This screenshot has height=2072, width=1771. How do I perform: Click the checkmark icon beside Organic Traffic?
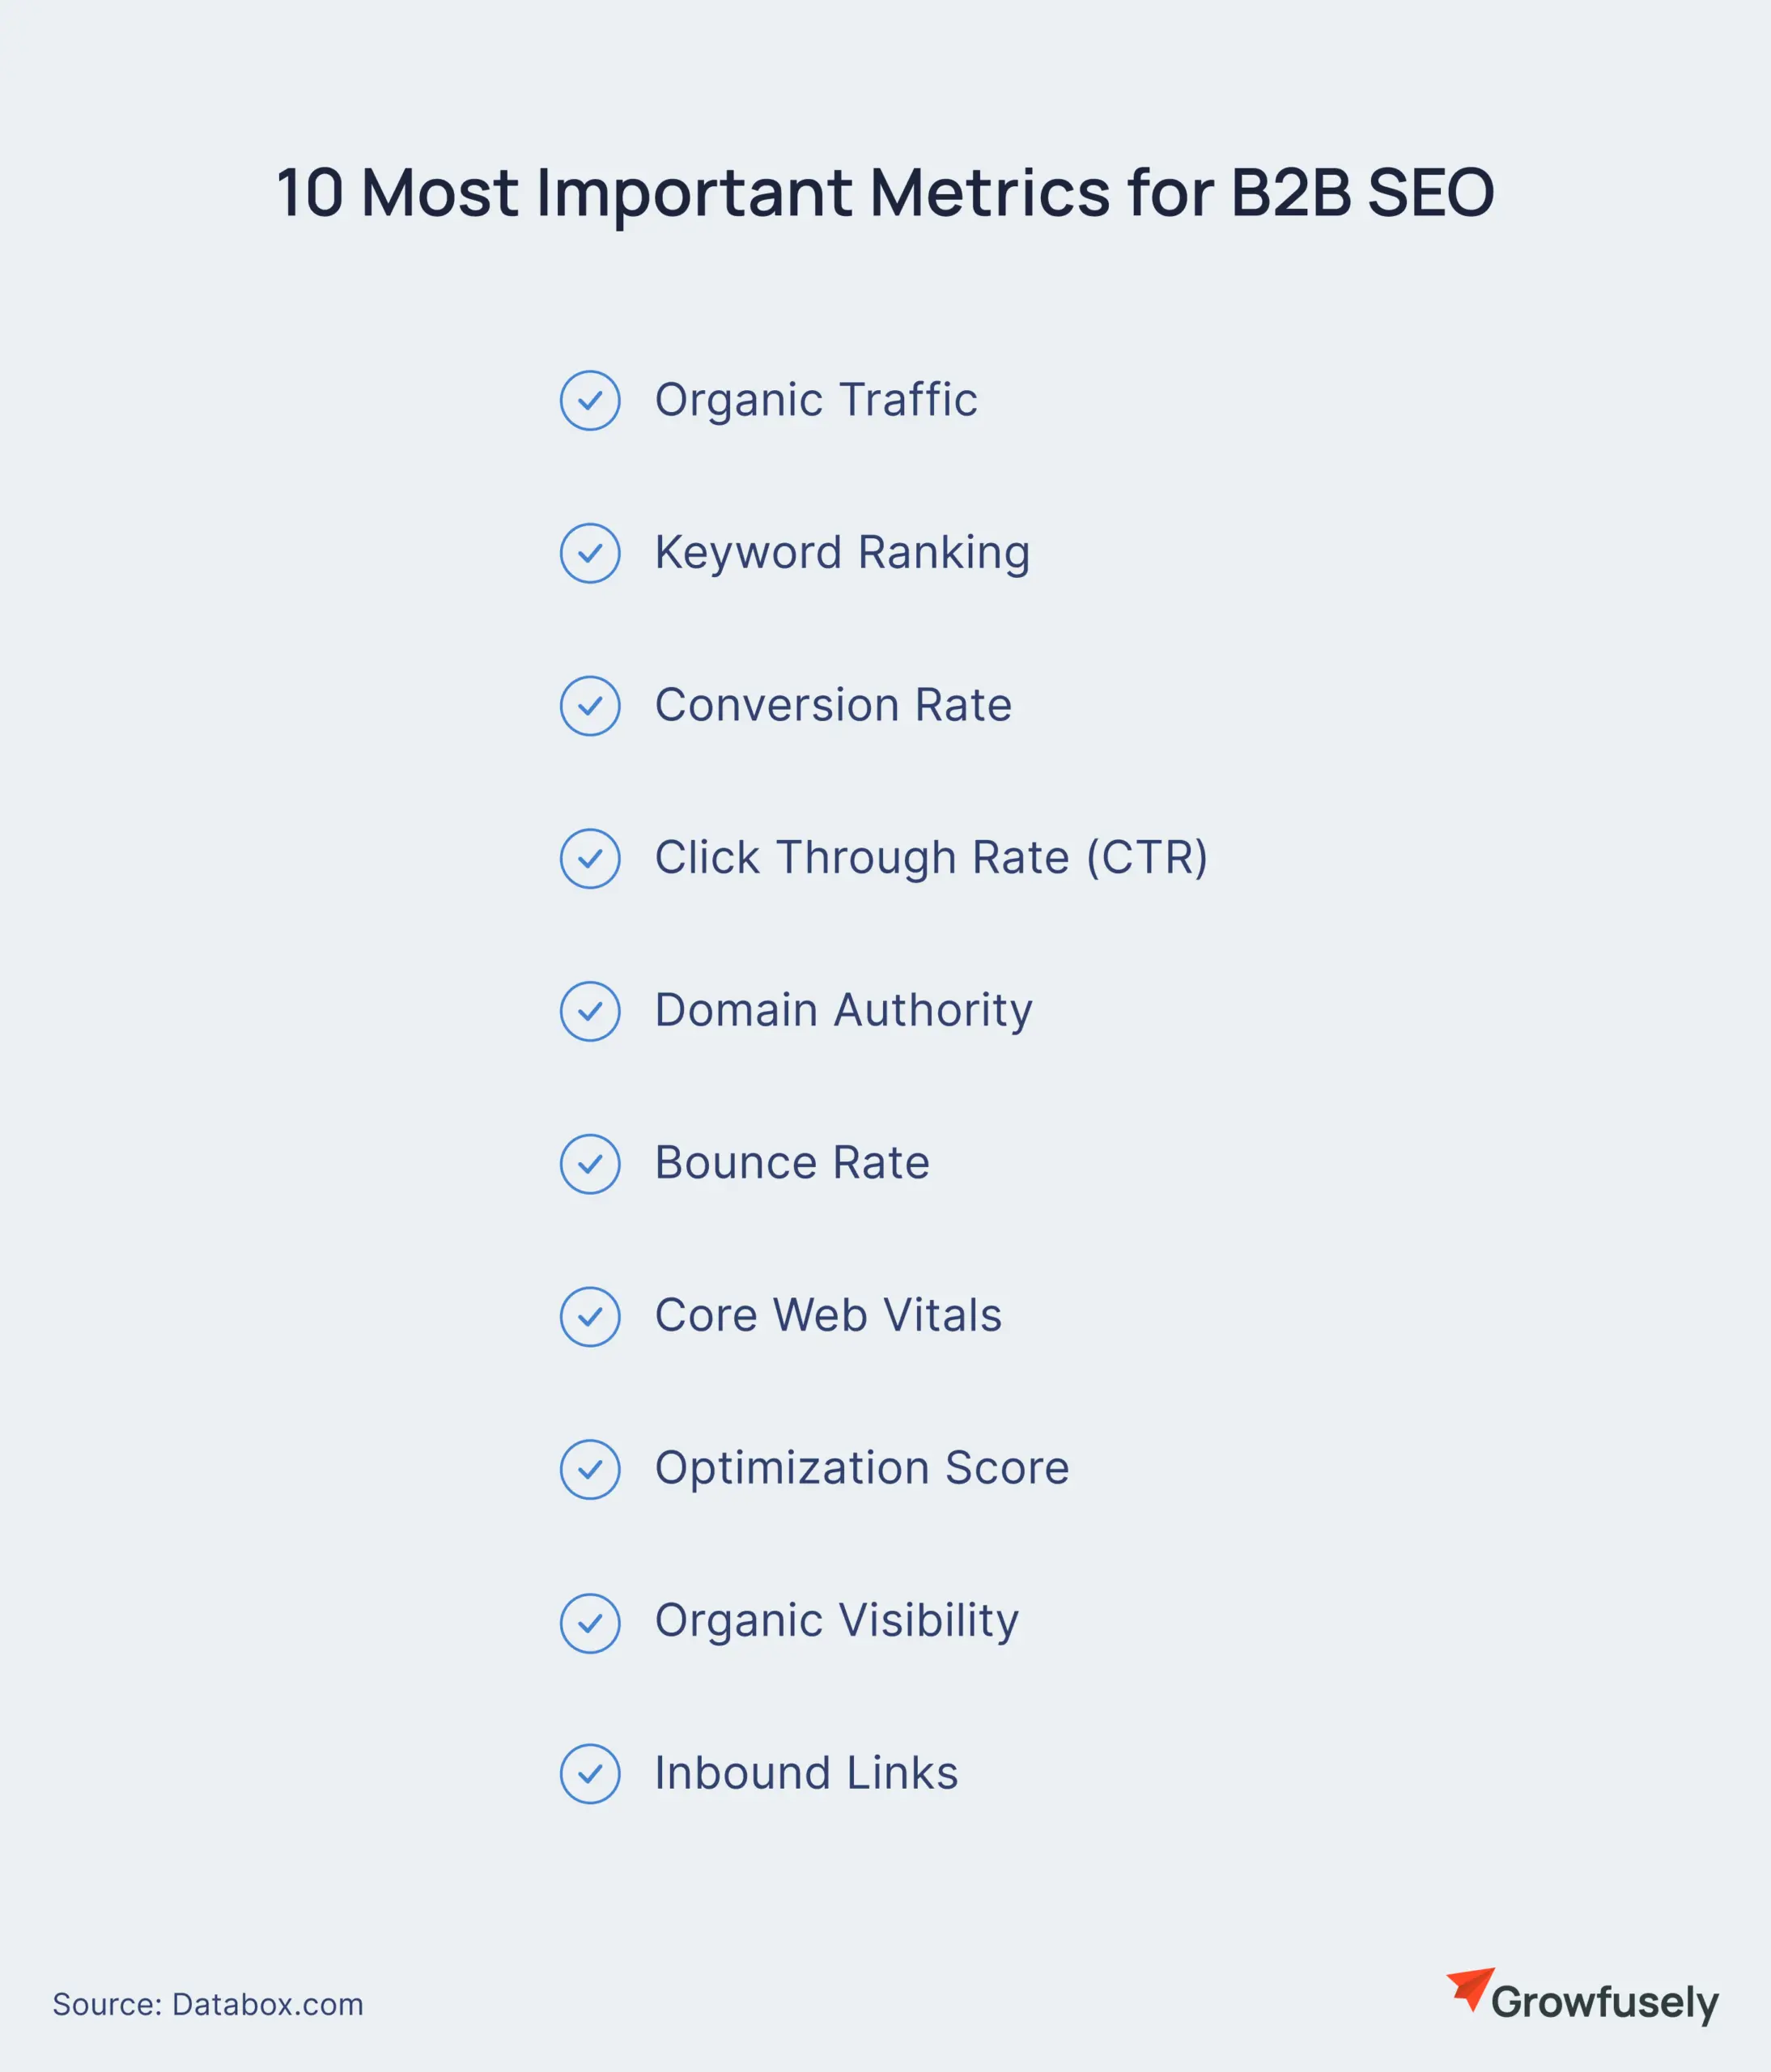click(590, 401)
